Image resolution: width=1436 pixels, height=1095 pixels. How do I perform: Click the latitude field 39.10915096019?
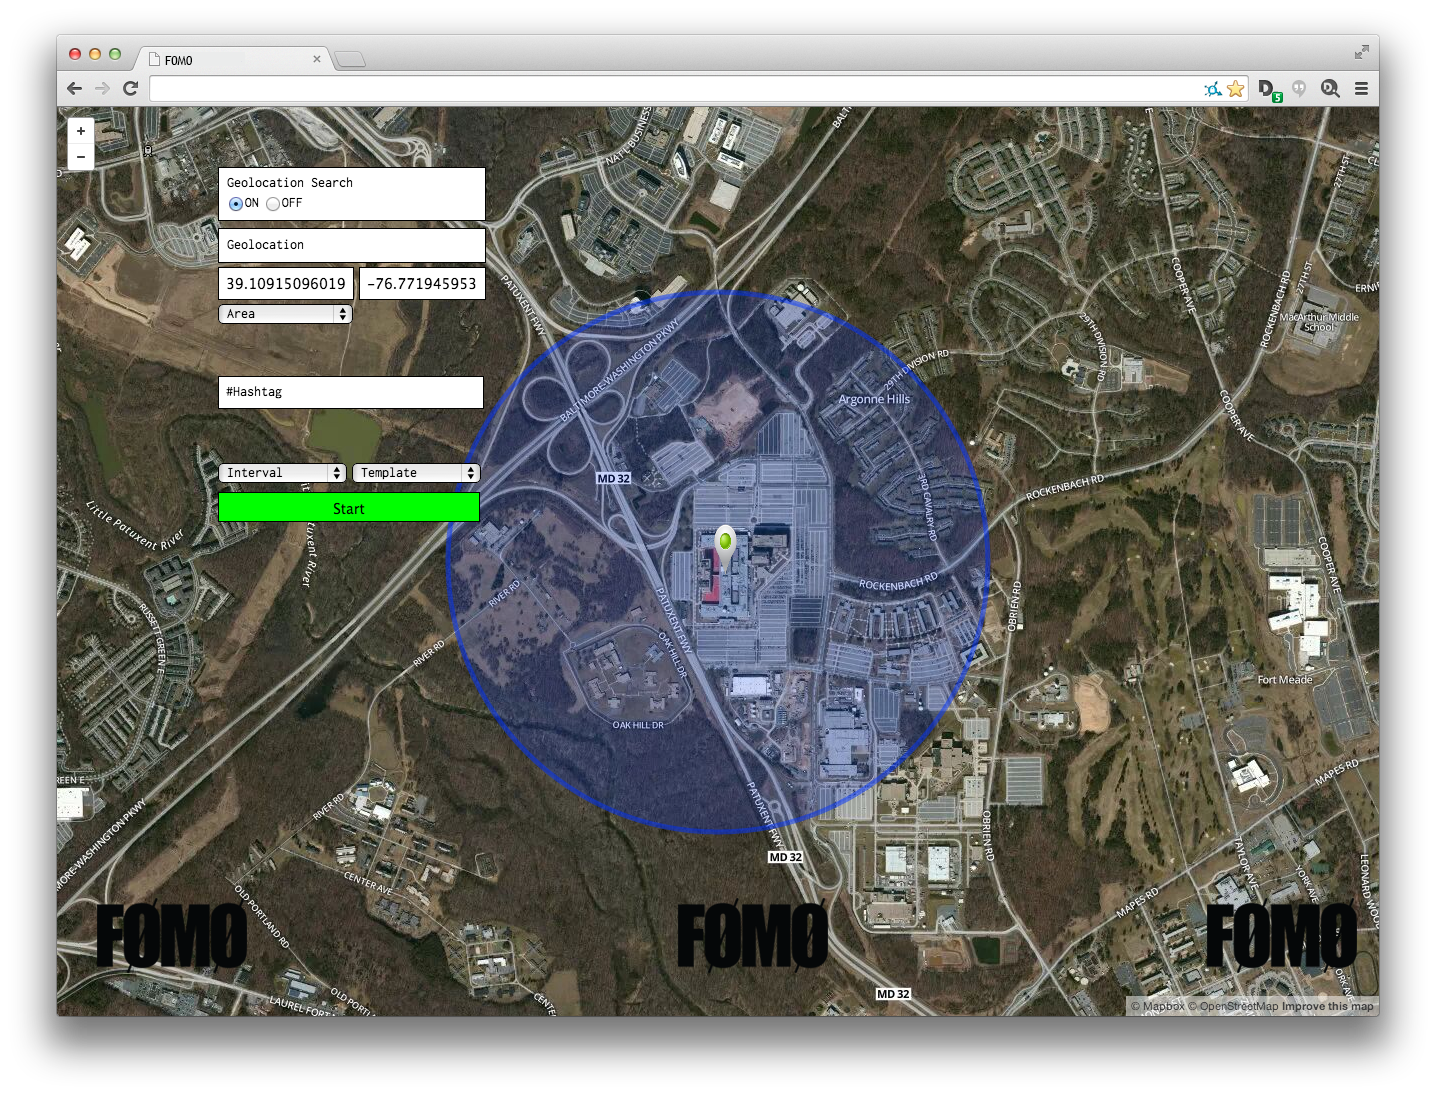(x=286, y=283)
